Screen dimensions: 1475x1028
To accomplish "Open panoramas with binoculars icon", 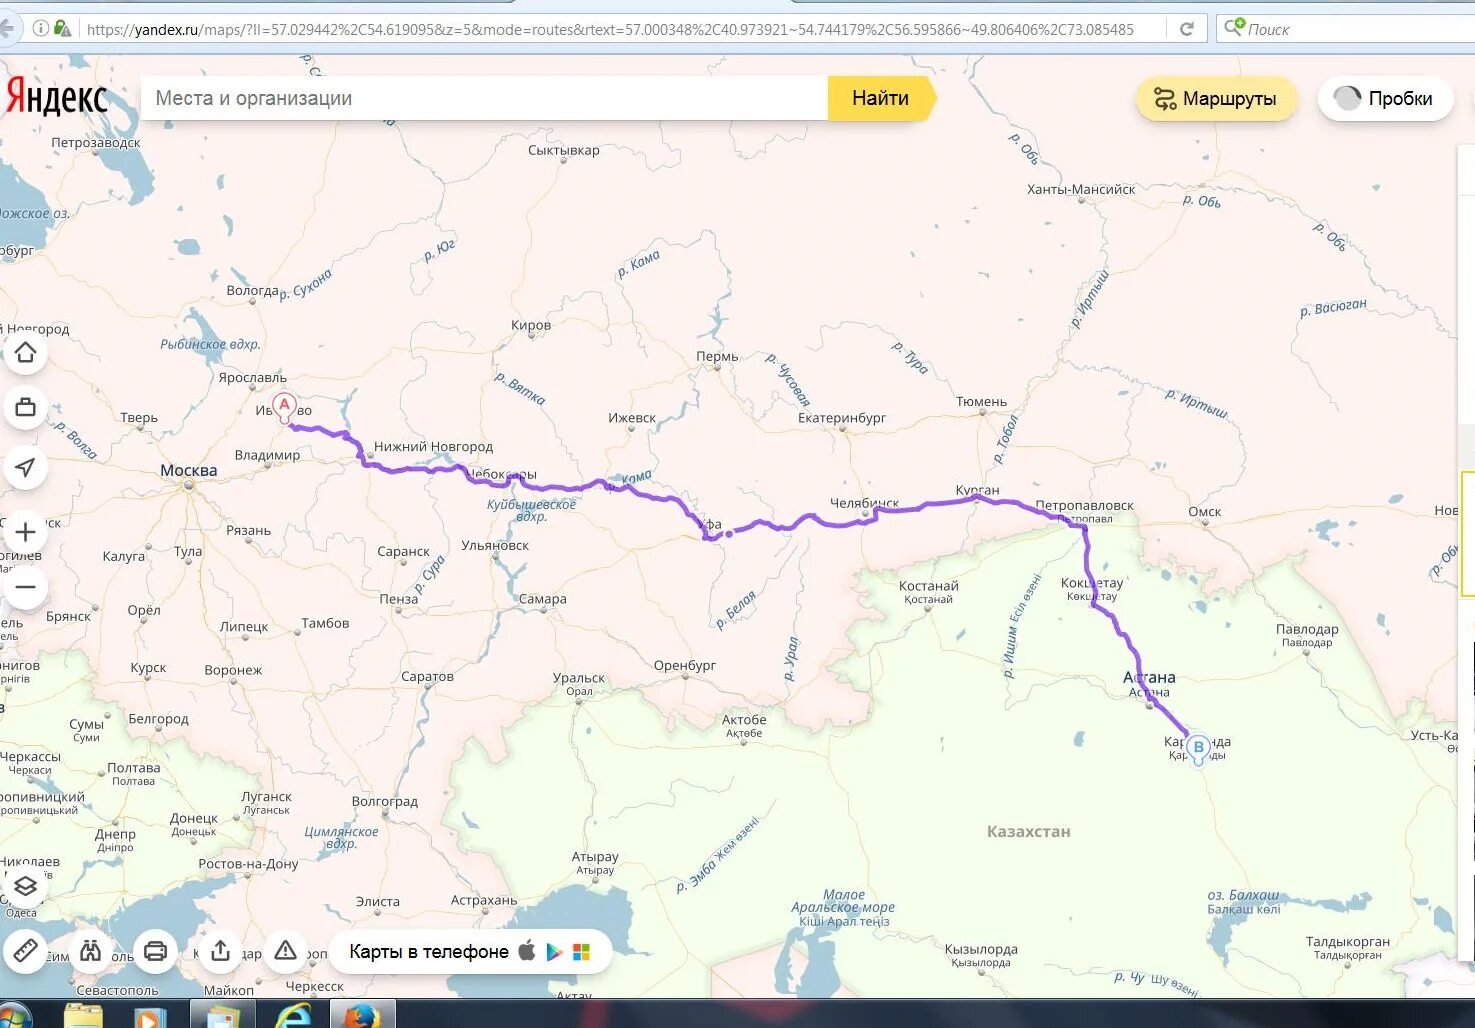I will click(x=91, y=951).
